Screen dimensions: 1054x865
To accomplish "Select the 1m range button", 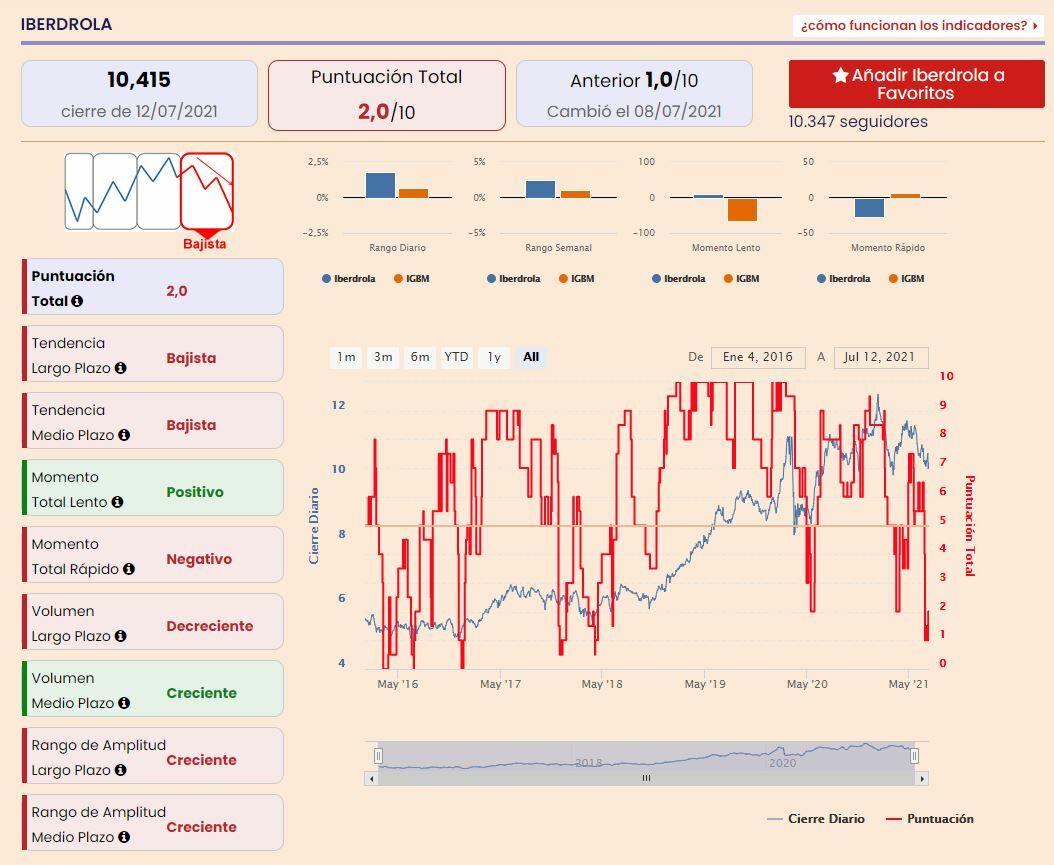I will point(346,357).
